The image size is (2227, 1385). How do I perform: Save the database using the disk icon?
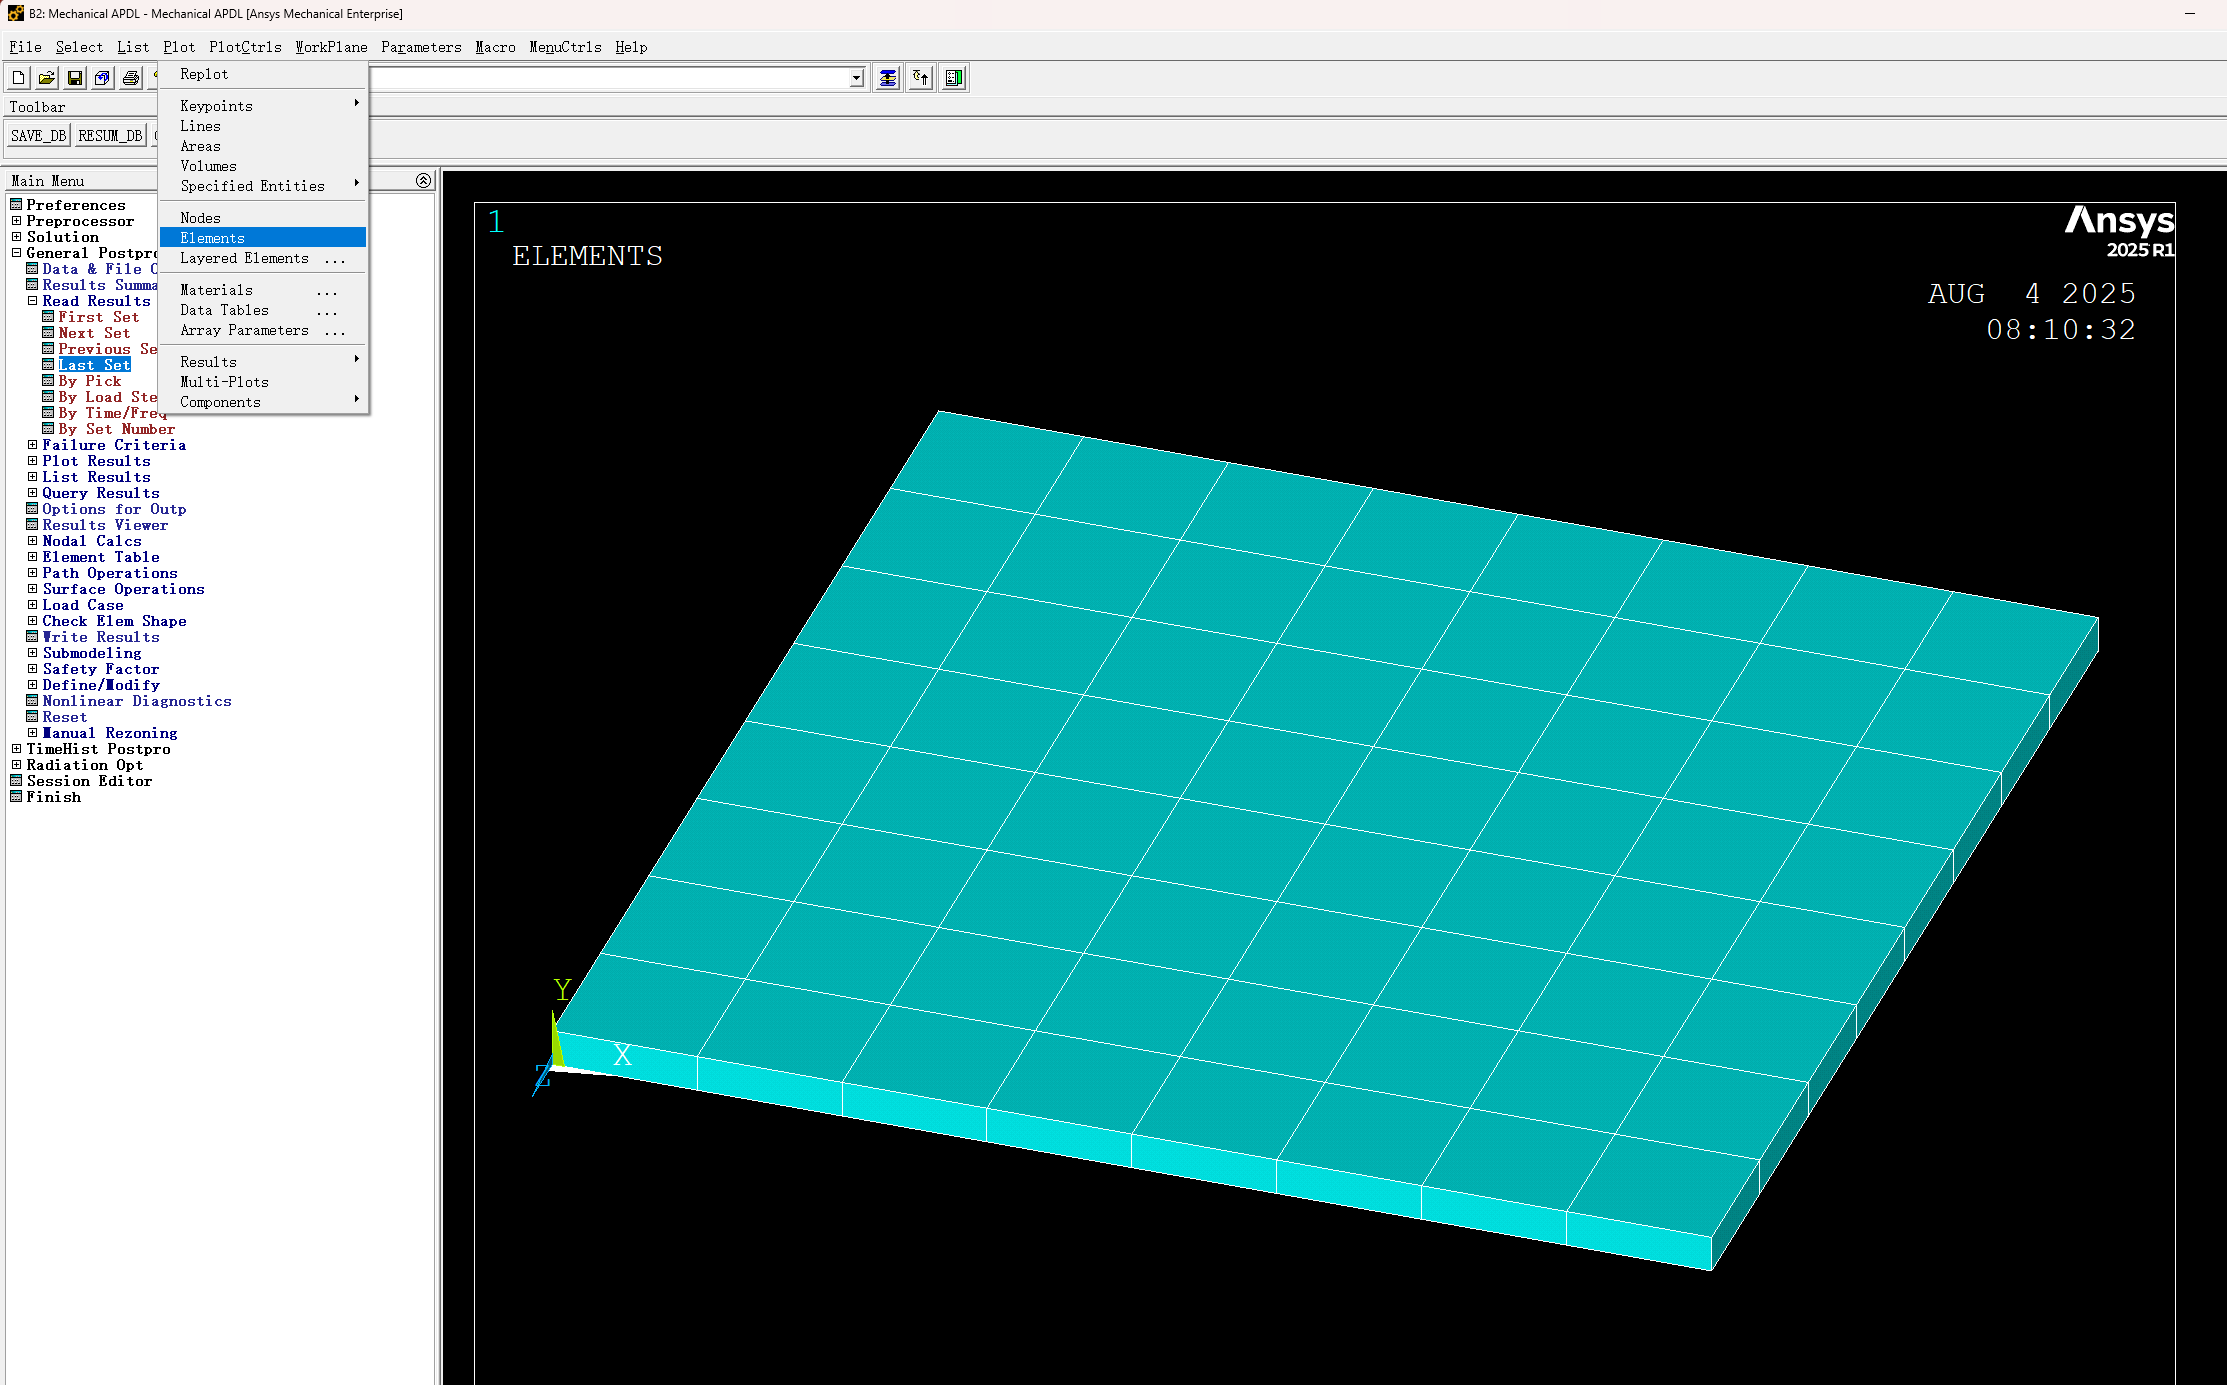tap(74, 77)
